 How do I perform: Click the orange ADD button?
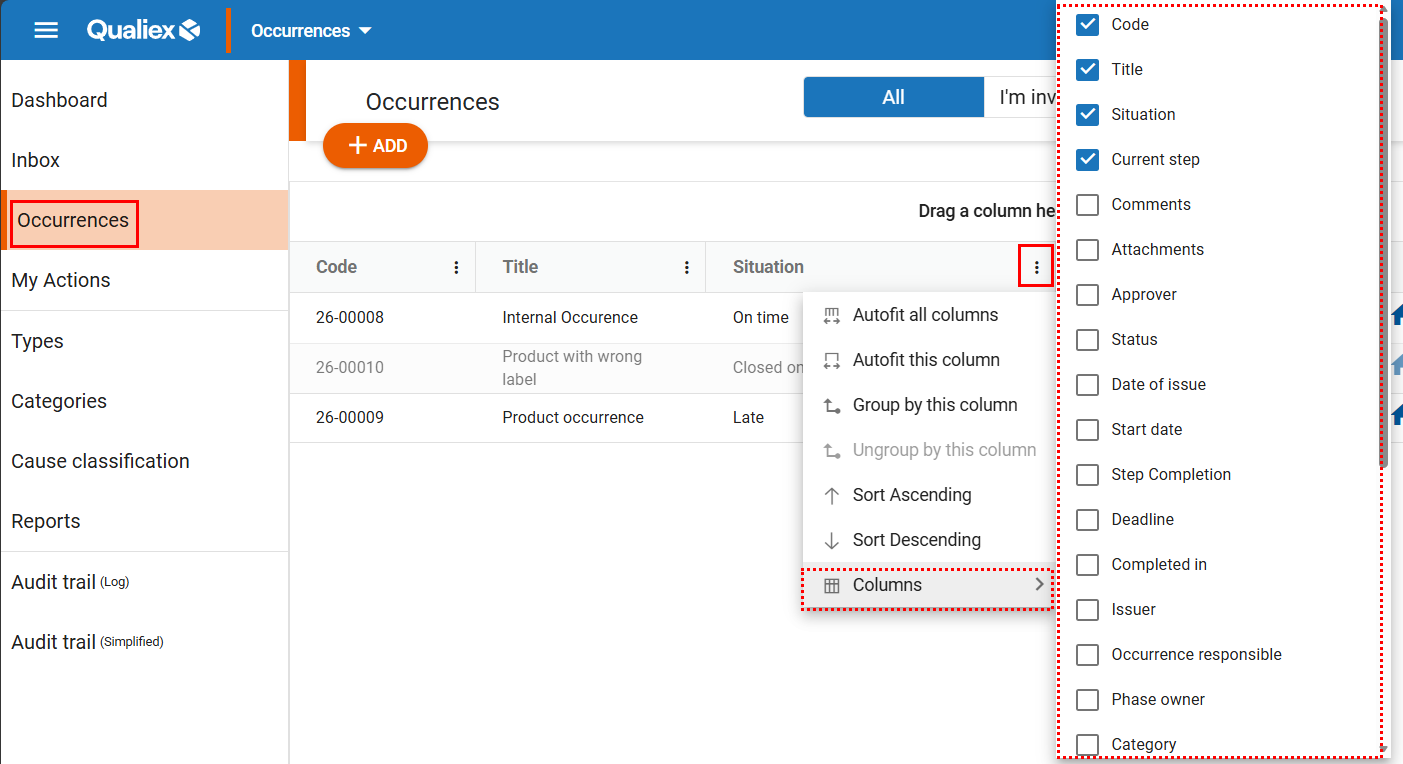375,146
